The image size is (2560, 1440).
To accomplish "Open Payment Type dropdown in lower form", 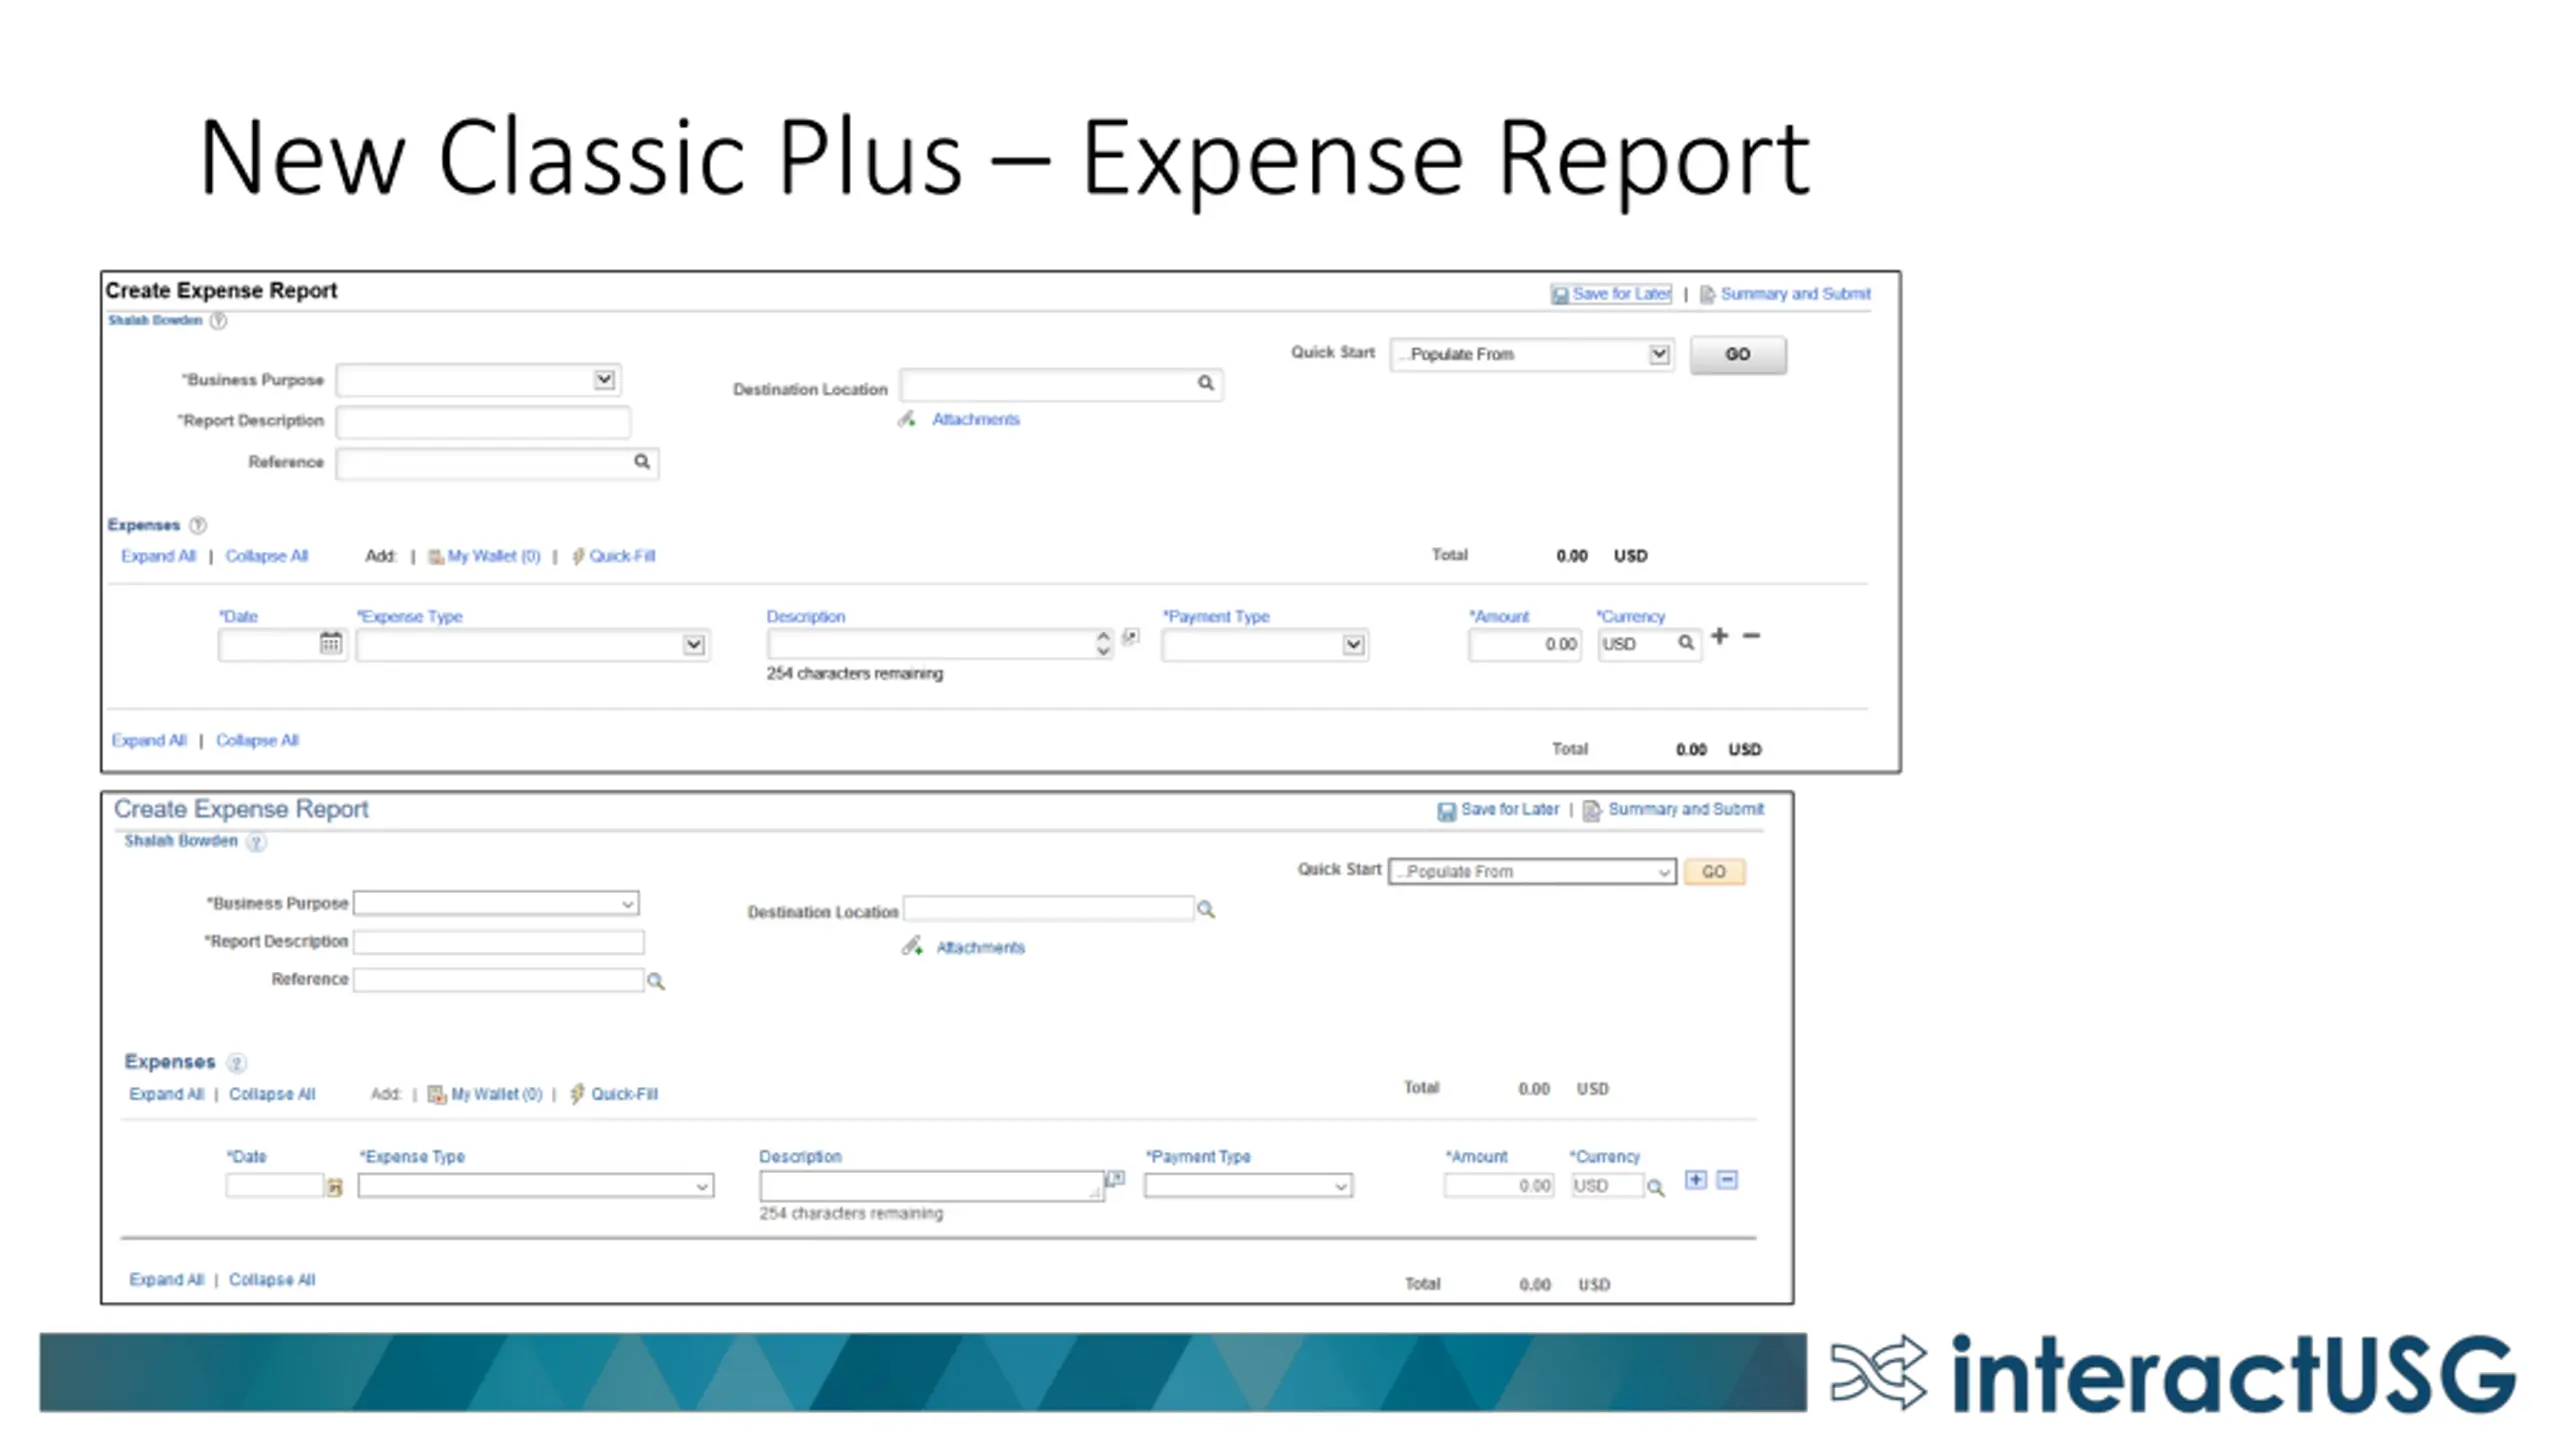I will 1249,1187.
